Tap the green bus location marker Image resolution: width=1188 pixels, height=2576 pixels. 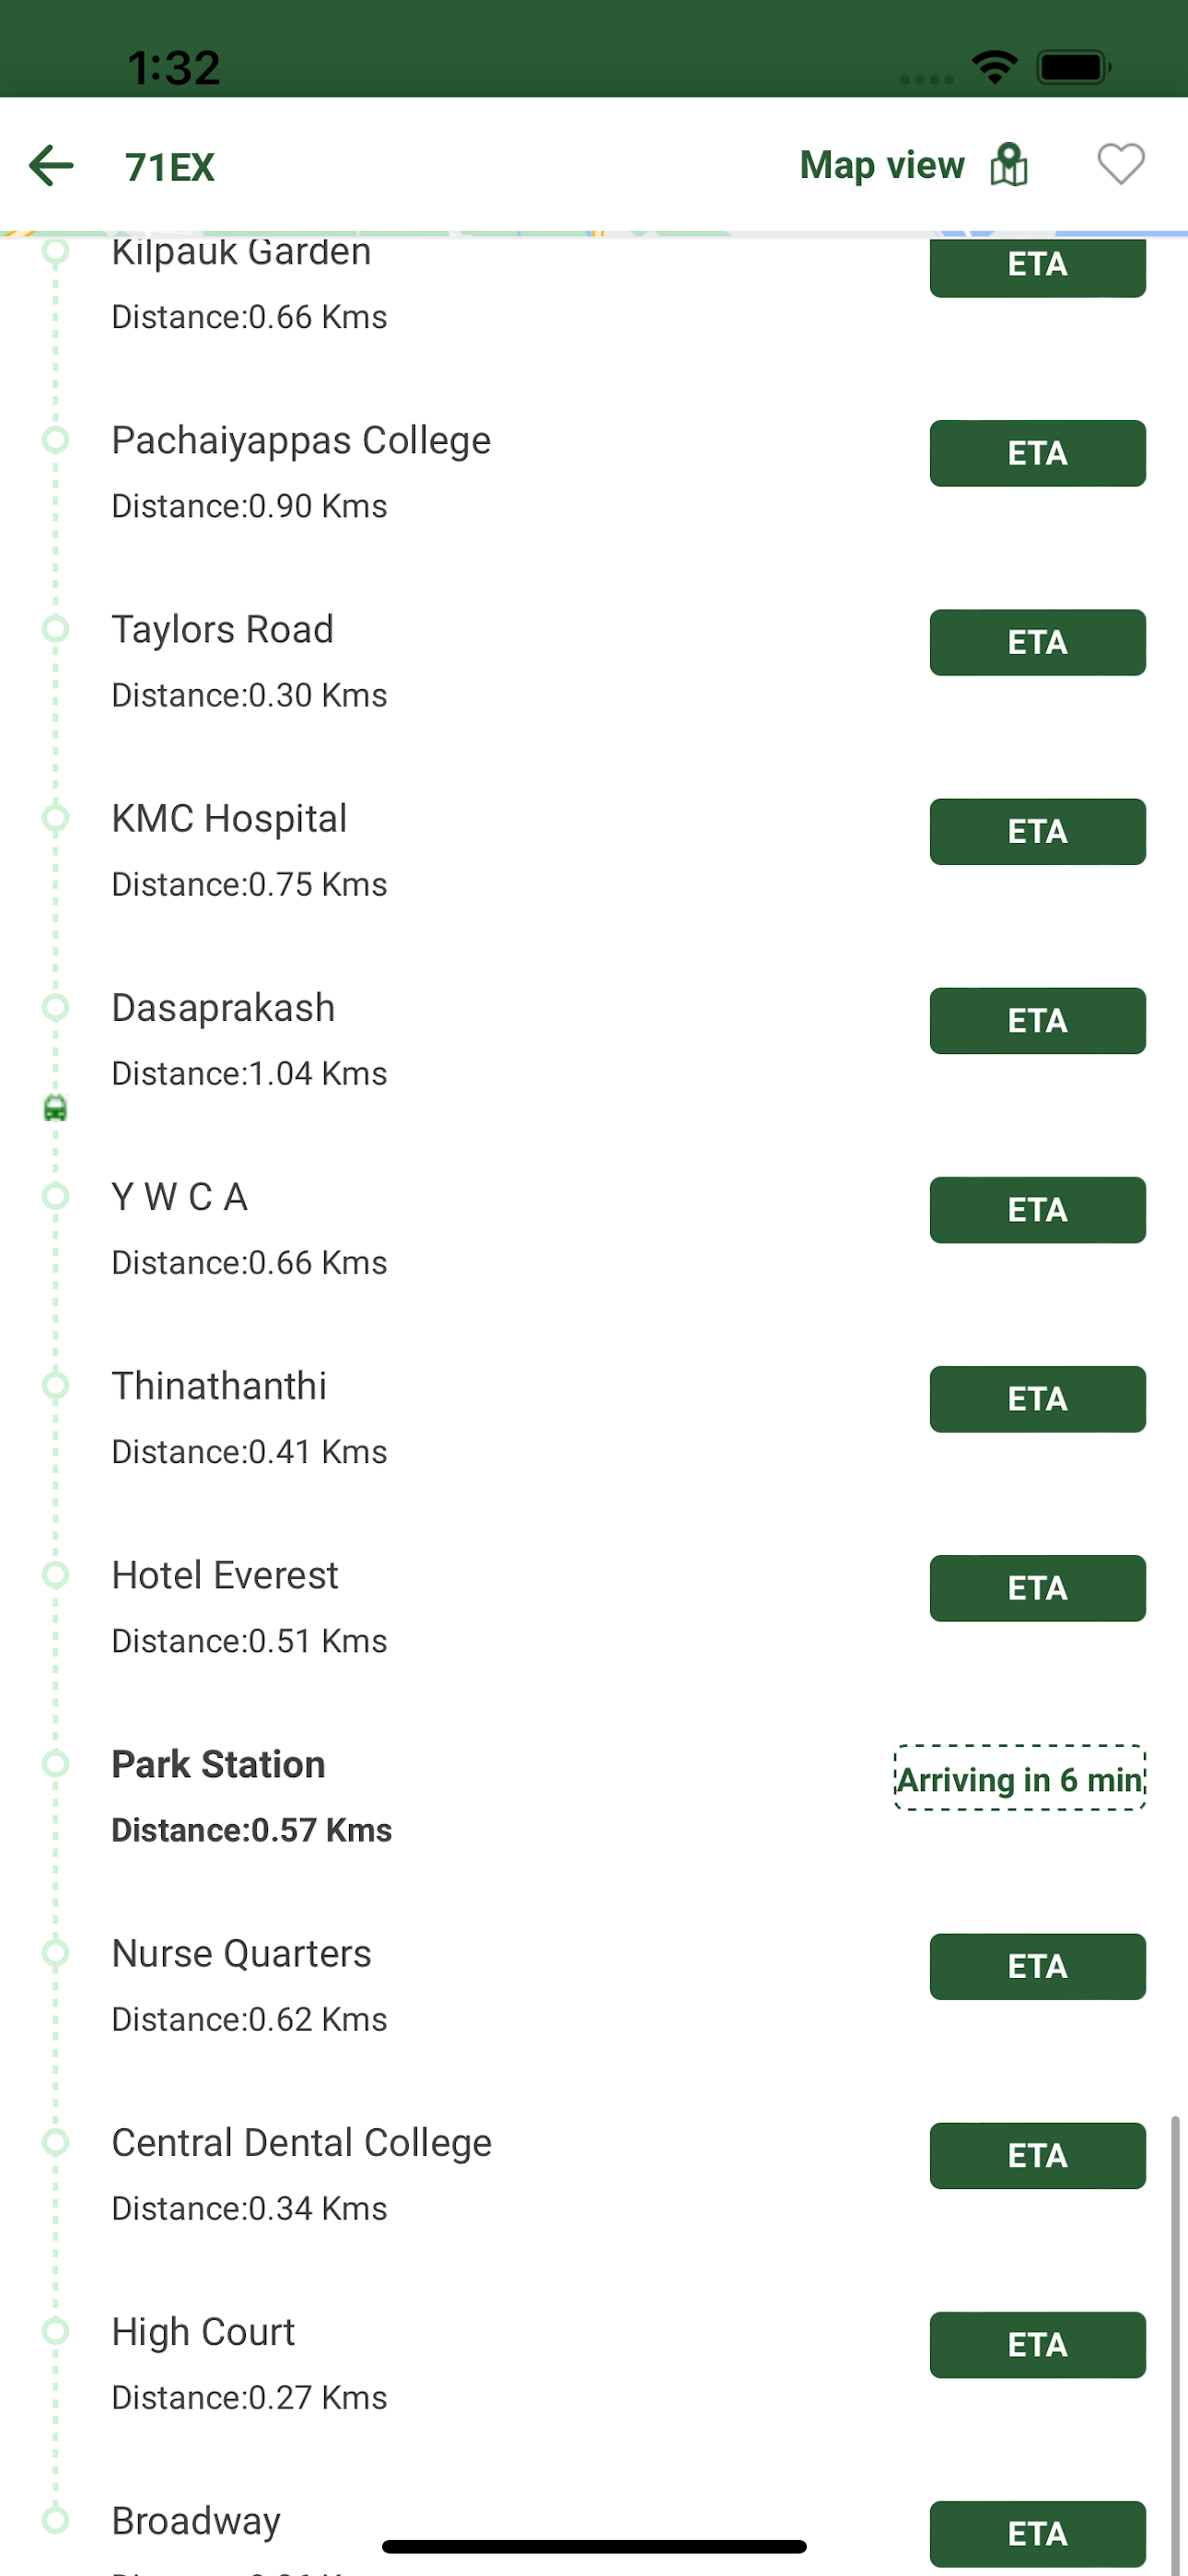tap(56, 1108)
